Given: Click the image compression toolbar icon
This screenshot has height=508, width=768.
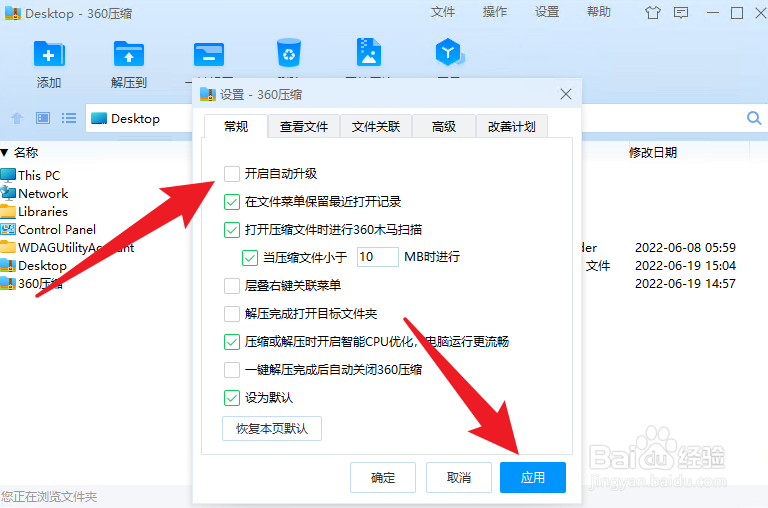Looking at the screenshot, I should (x=369, y=52).
